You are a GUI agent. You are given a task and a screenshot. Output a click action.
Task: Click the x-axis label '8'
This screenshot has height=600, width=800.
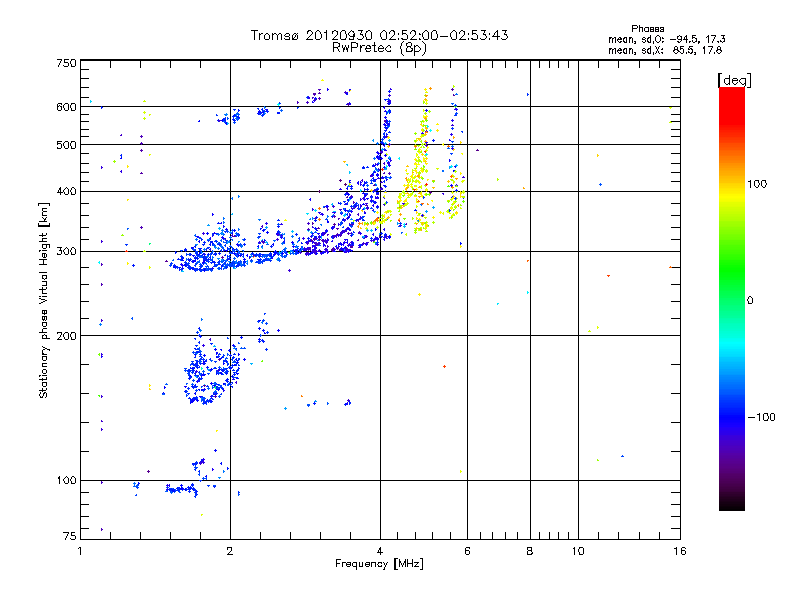click(x=530, y=551)
